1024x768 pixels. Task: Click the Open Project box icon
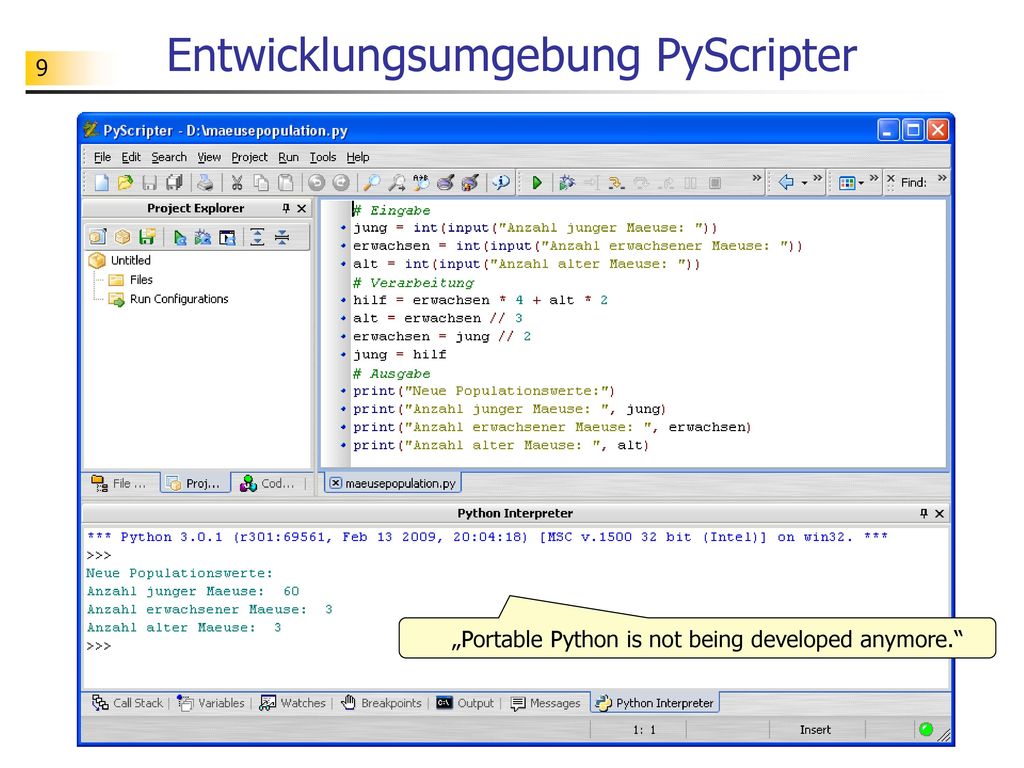pyautogui.click(x=122, y=237)
